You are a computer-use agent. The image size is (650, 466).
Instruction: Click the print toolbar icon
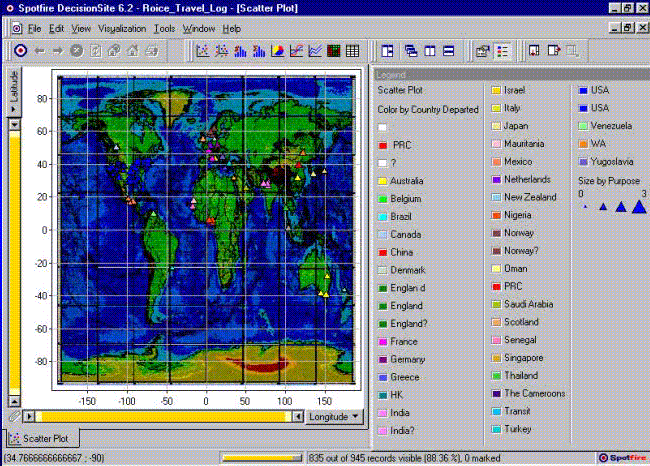click(x=152, y=51)
